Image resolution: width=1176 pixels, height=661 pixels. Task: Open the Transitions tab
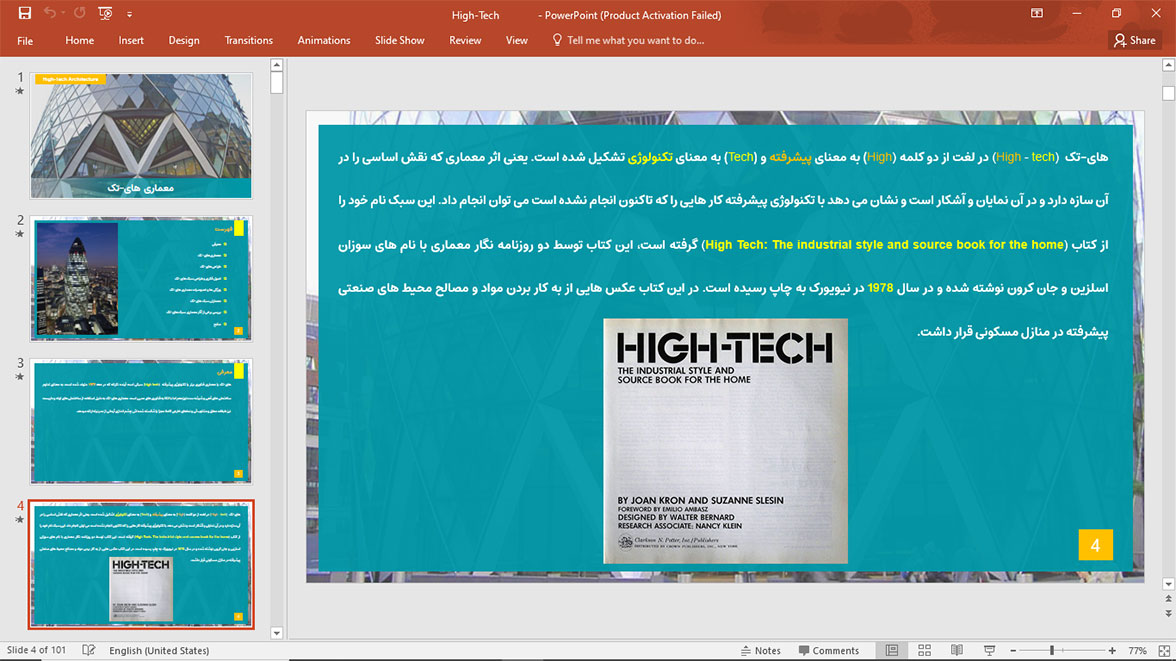tap(248, 41)
